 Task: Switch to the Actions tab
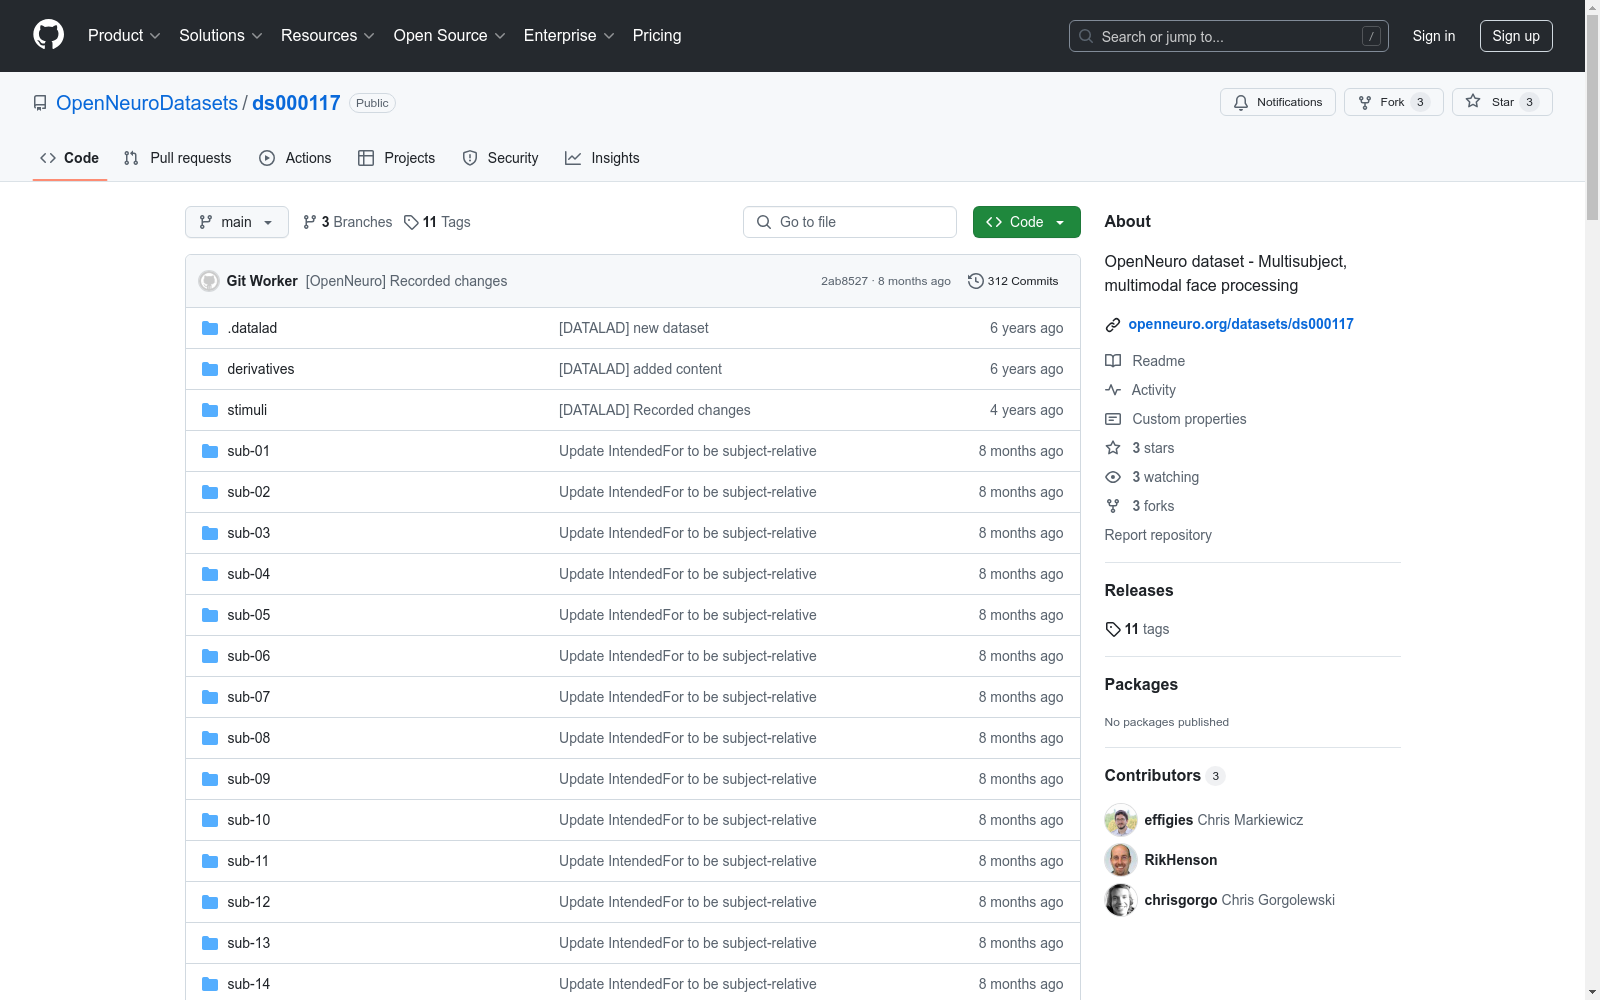click(295, 158)
